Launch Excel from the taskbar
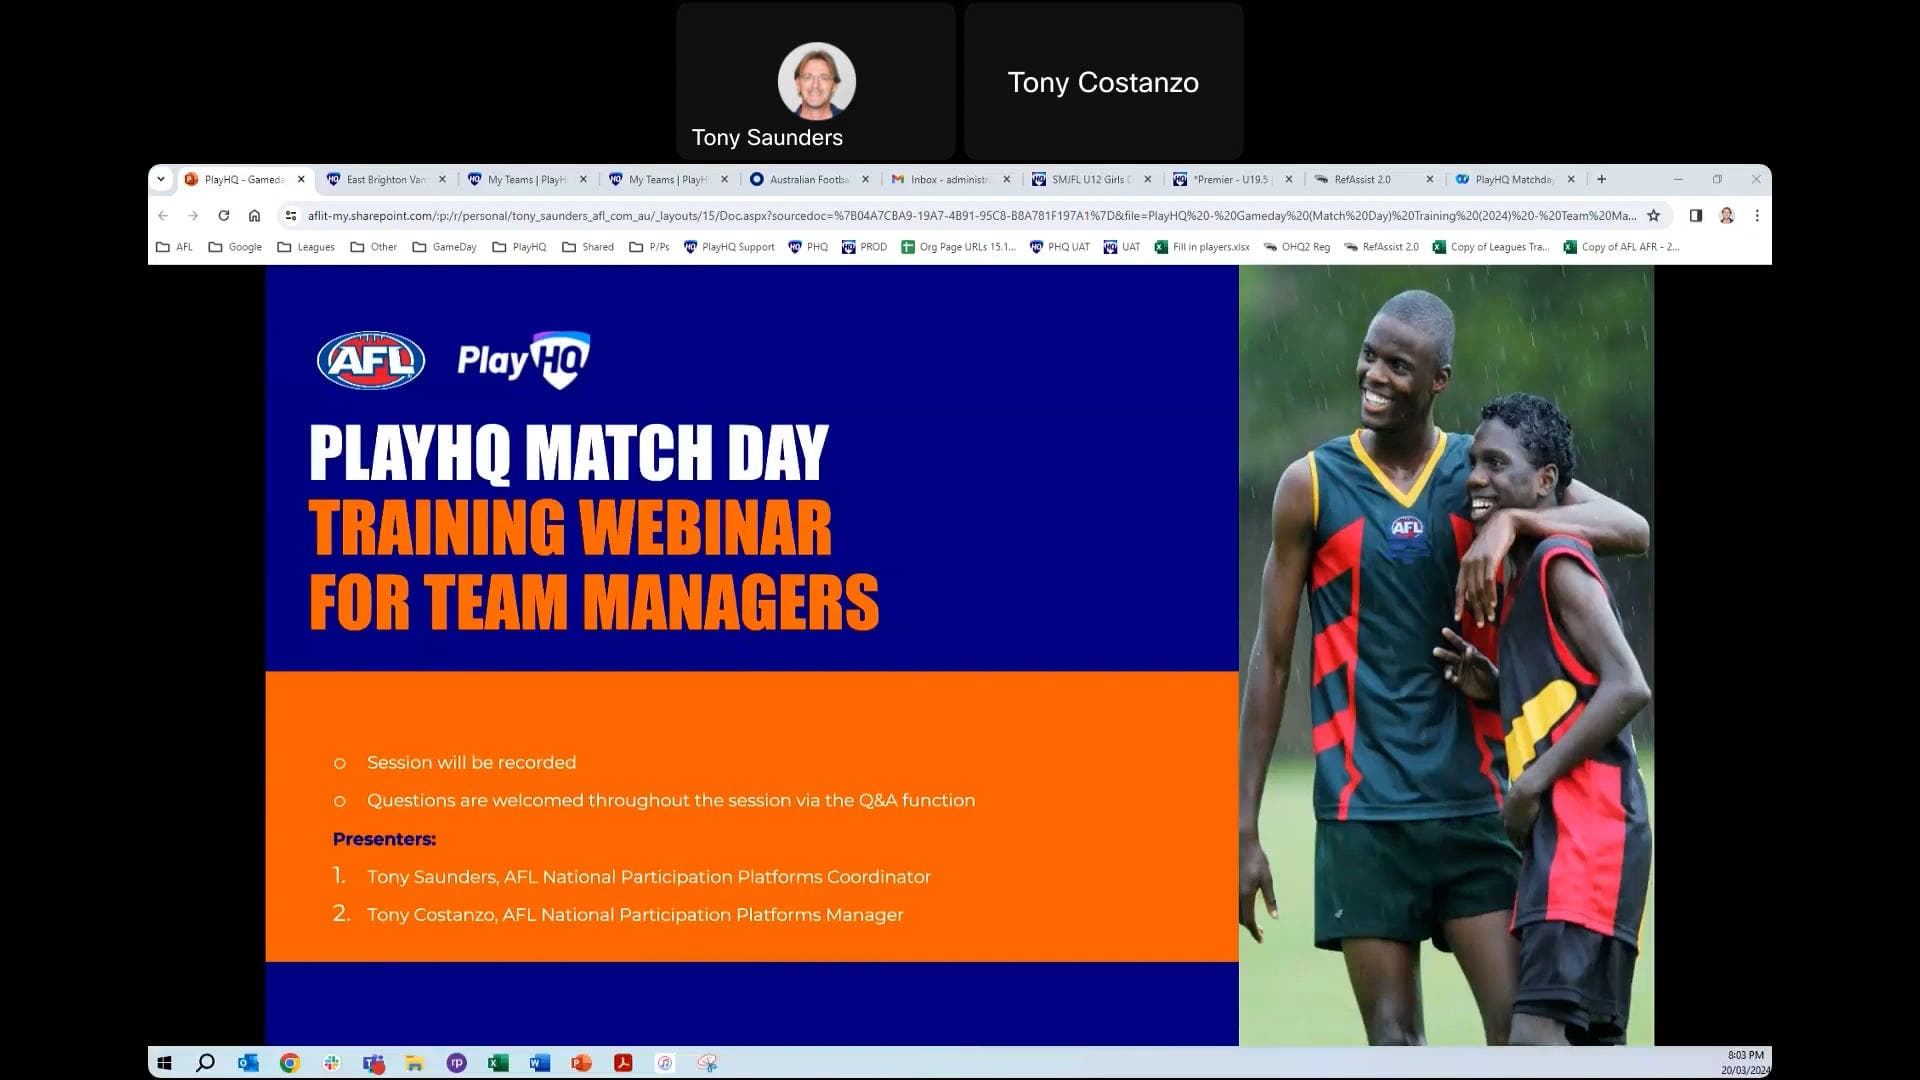The width and height of the screenshot is (1920, 1080). pyautogui.click(x=497, y=1063)
